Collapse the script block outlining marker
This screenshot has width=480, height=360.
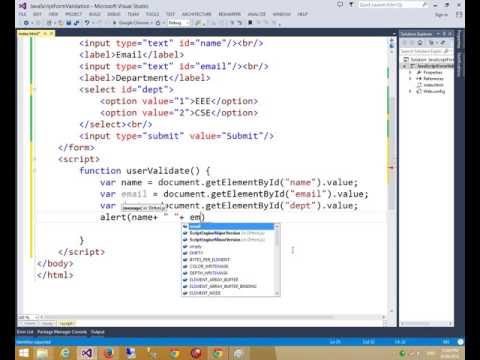(x=34, y=159)
